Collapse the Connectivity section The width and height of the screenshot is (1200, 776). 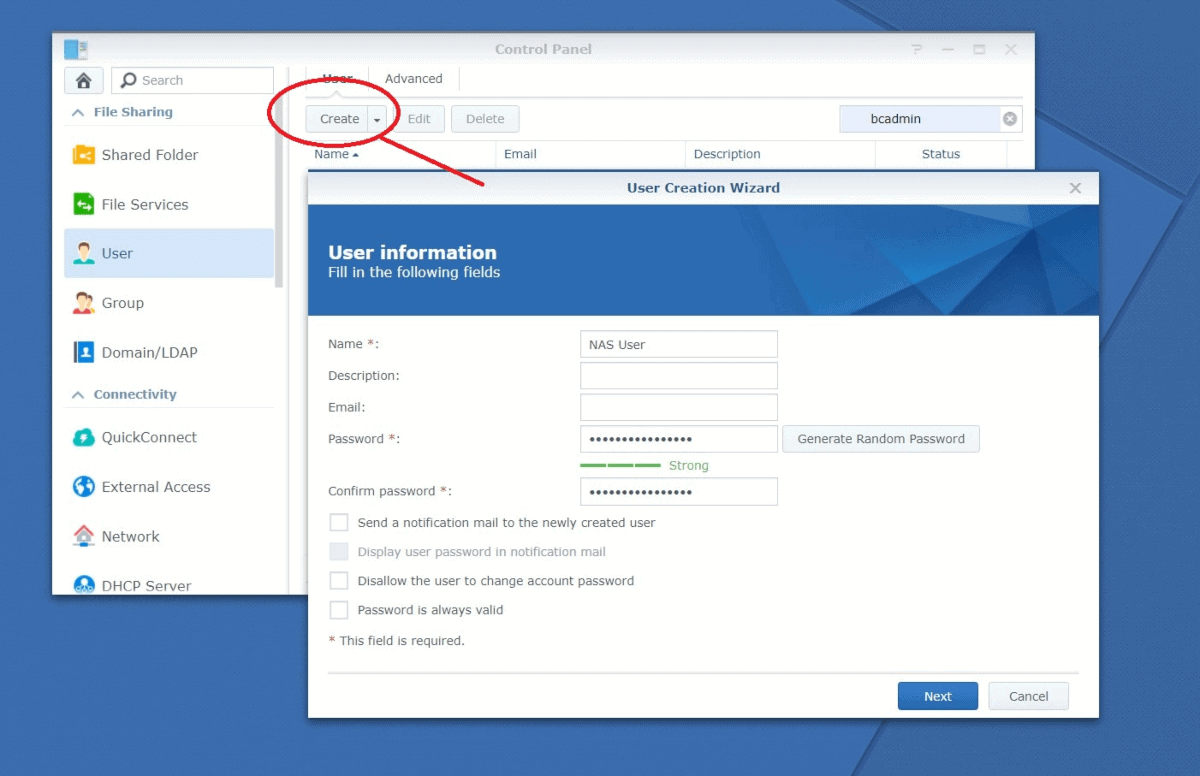click(77, 395)
